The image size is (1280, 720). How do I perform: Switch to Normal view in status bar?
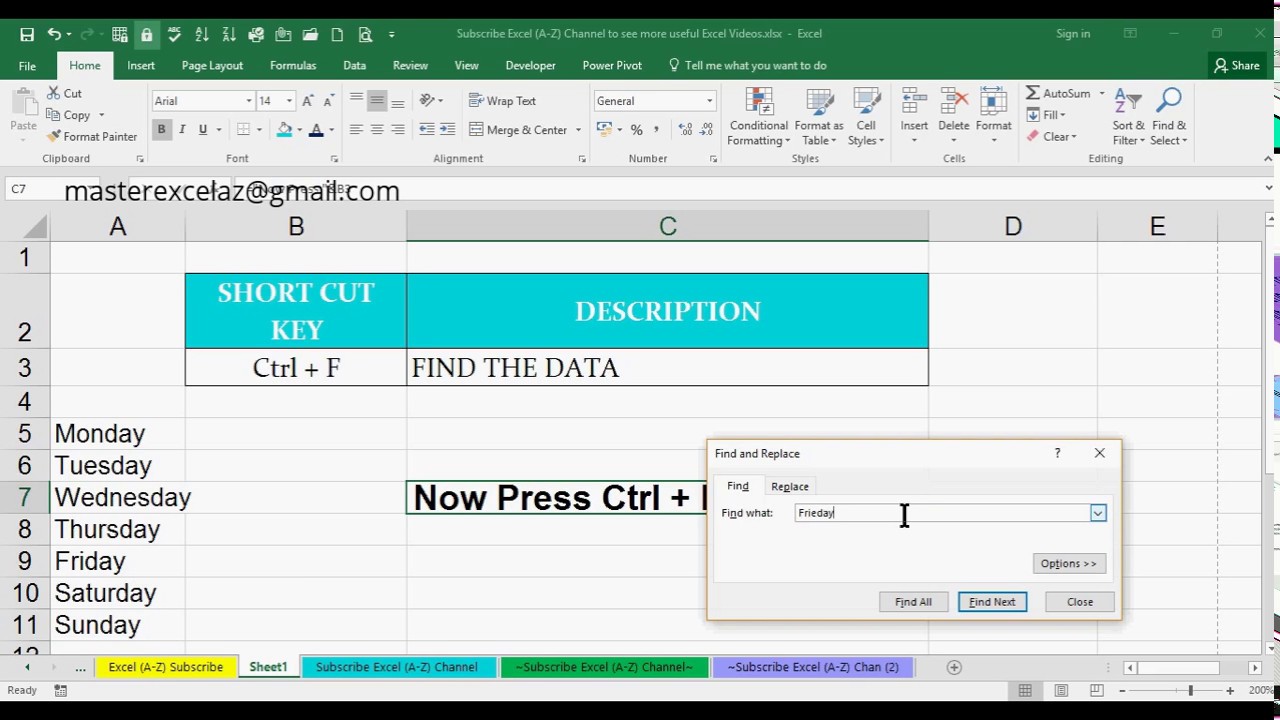tap(1025, 691)
